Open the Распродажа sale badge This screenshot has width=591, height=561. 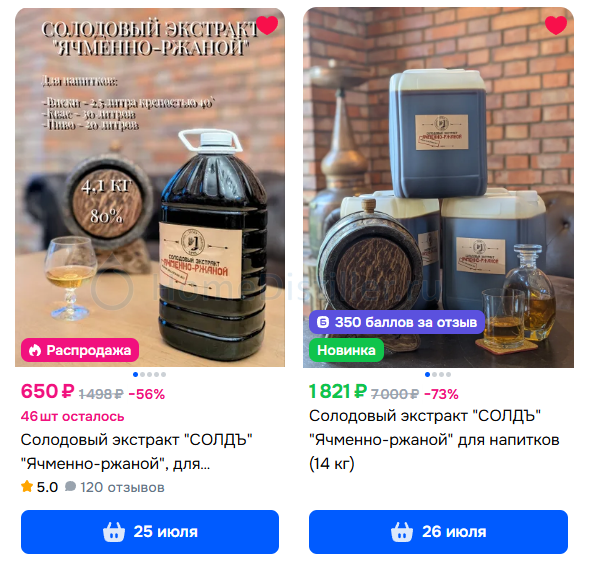[x=80, y=350]
